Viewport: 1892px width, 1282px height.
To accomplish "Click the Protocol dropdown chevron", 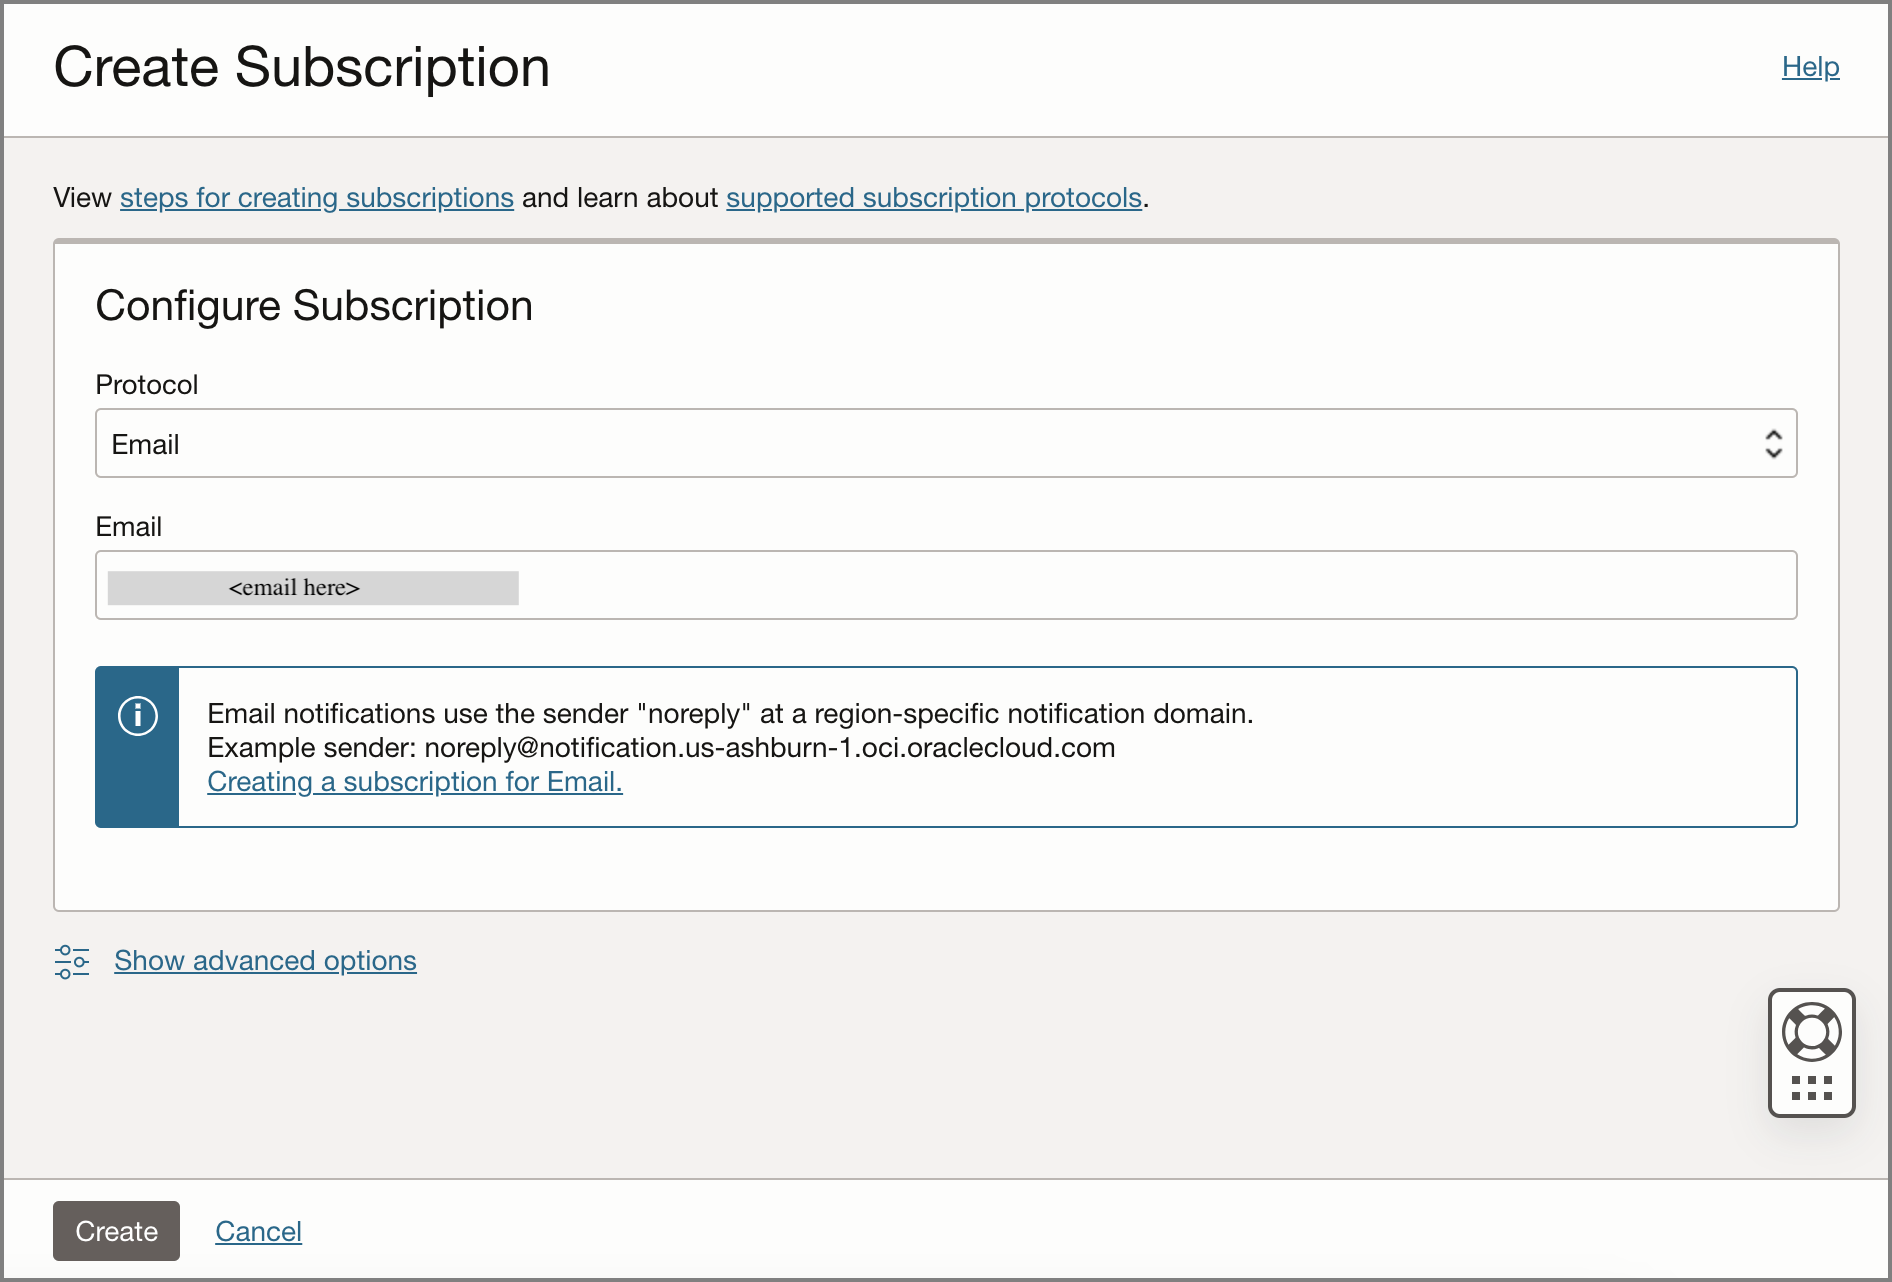I will [1774, 443].
